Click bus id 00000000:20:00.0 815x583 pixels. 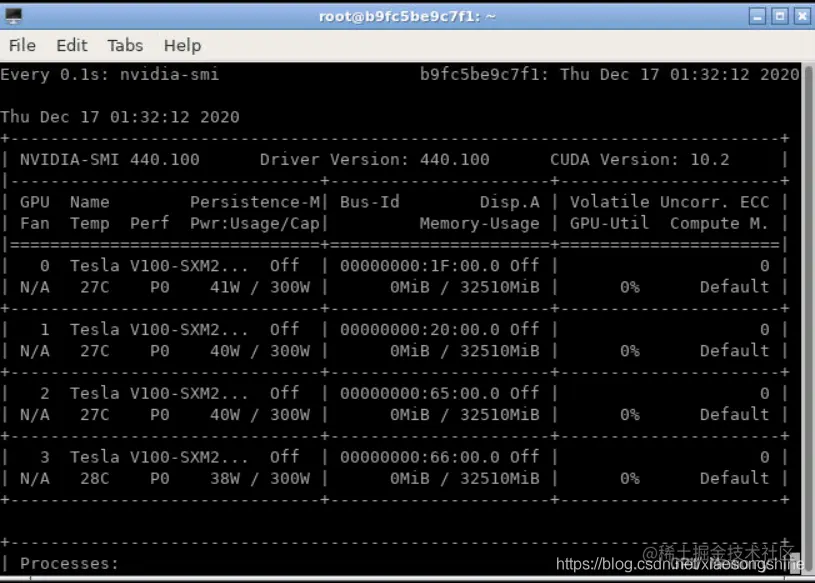(x=420, y=329)
